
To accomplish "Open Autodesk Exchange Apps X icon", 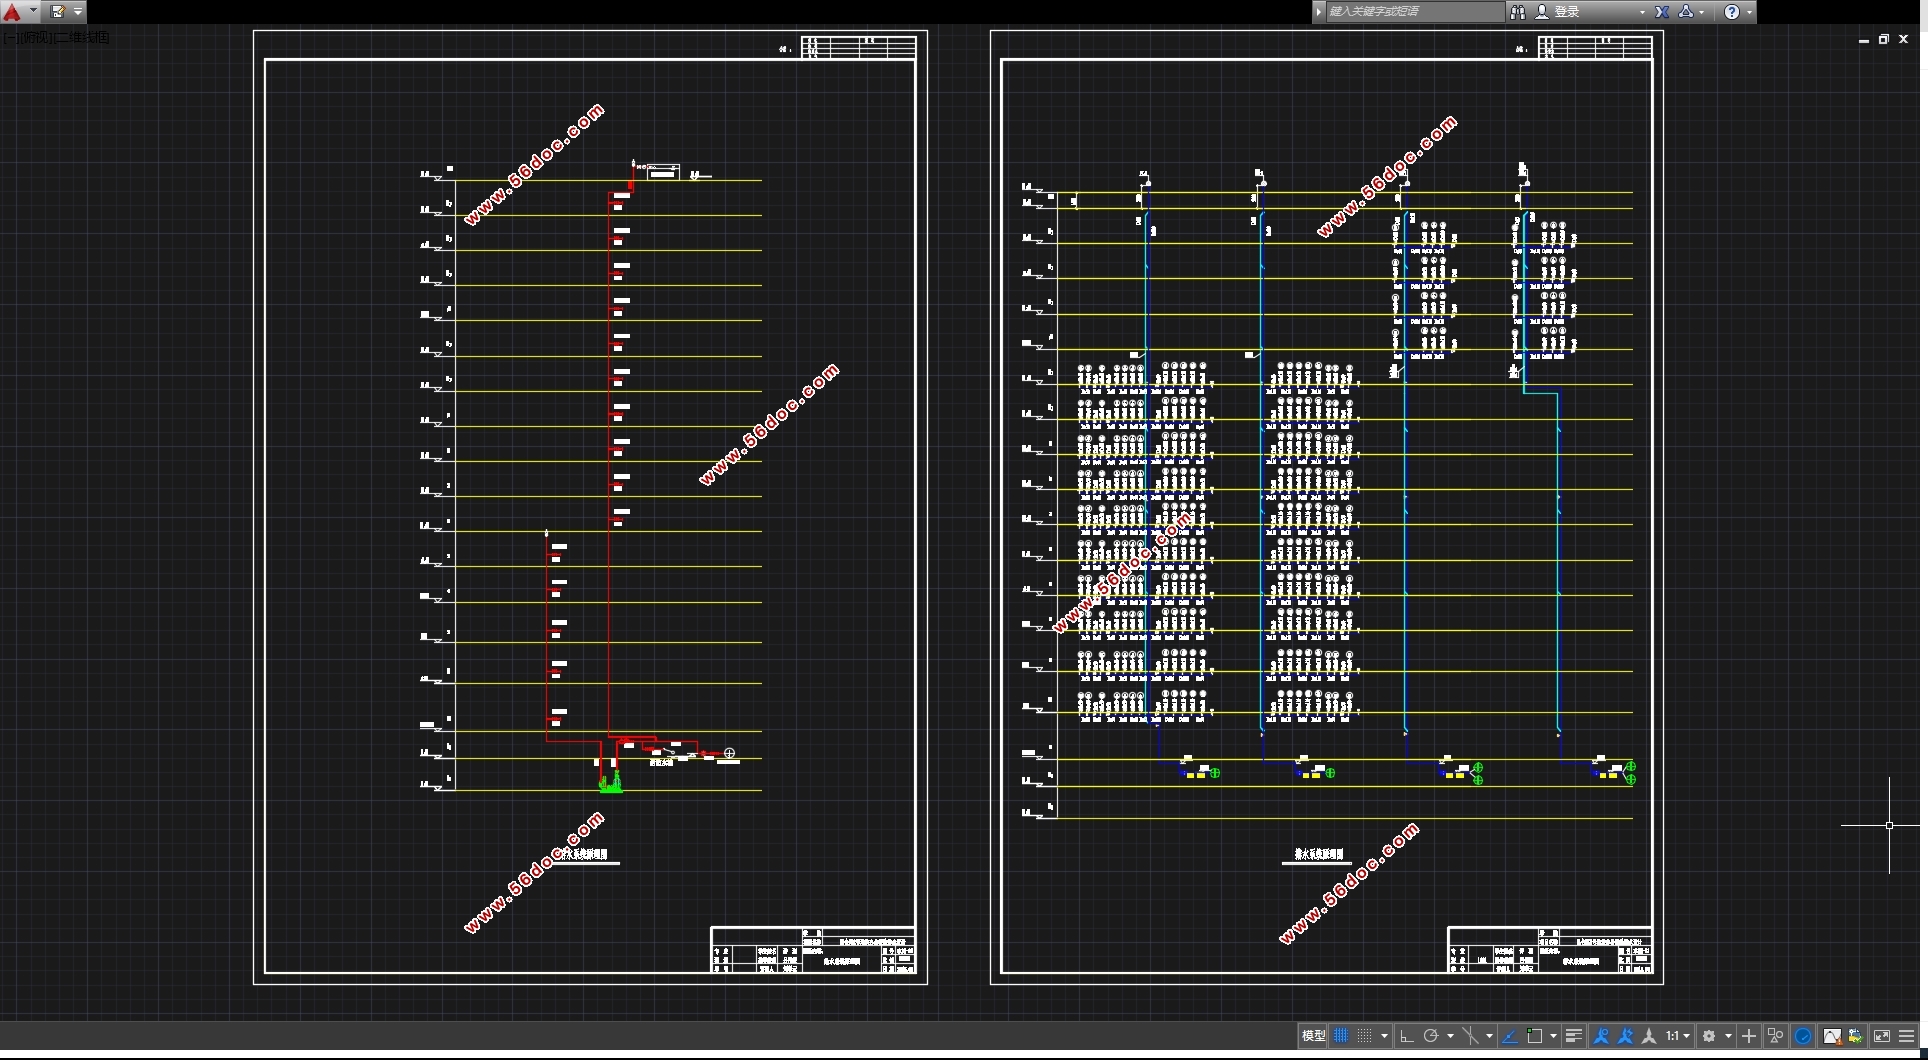I will pyautogui.click(x=1662, y=12).
